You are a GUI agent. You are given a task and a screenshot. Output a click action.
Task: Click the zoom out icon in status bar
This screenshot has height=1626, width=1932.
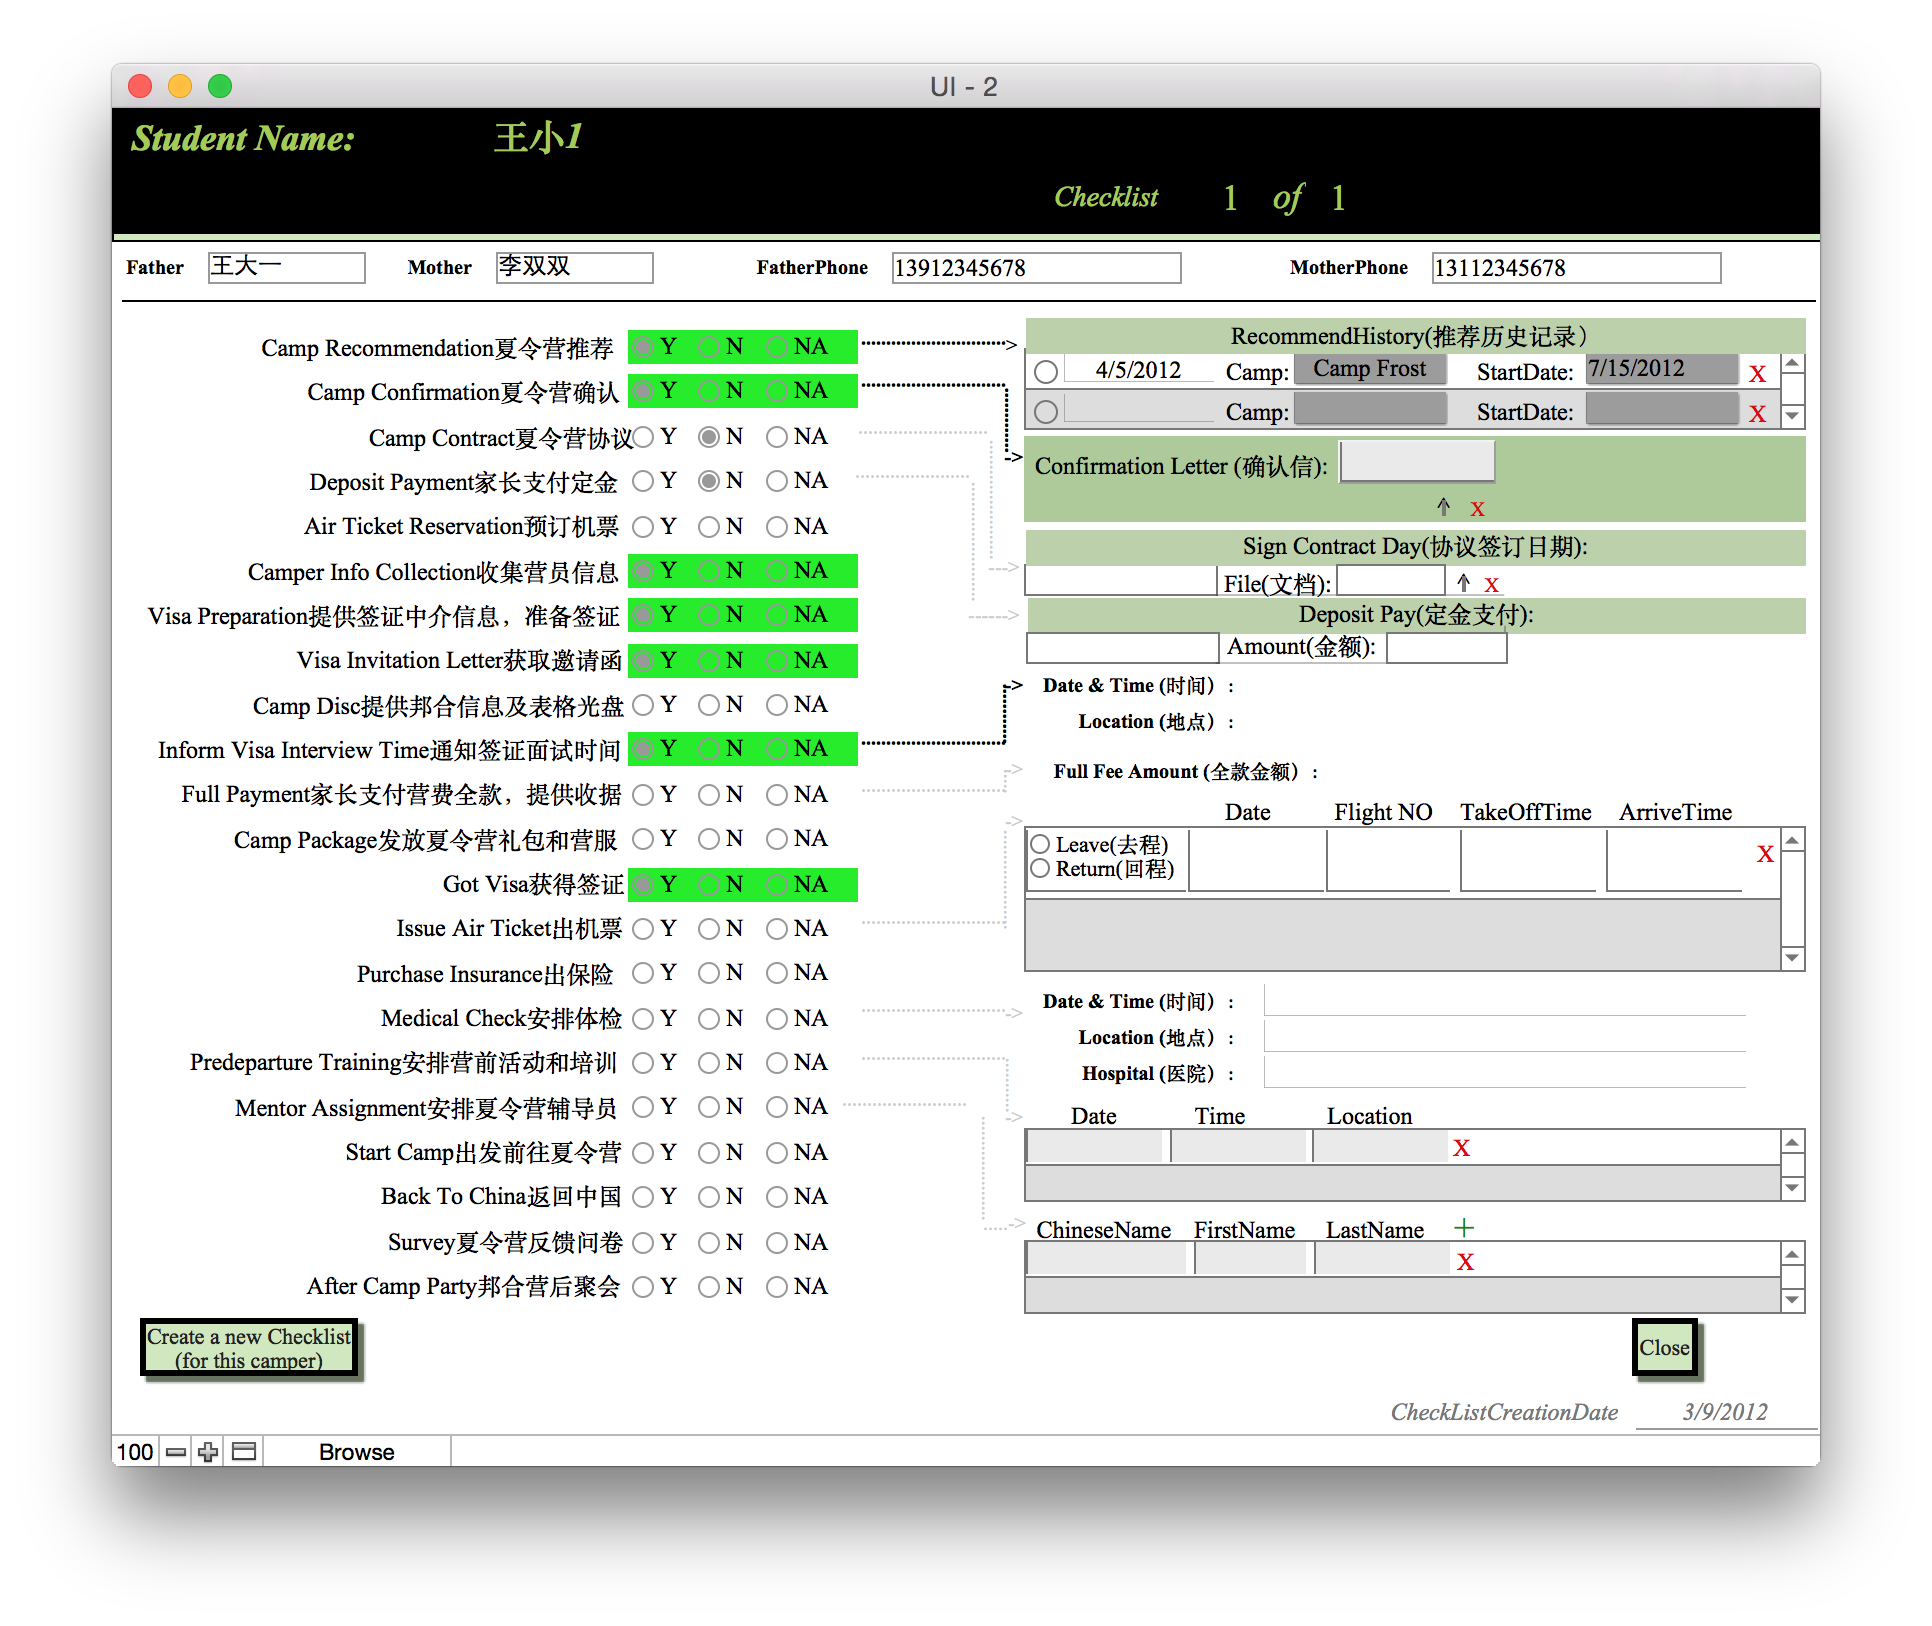click(x=176, y=1452)
